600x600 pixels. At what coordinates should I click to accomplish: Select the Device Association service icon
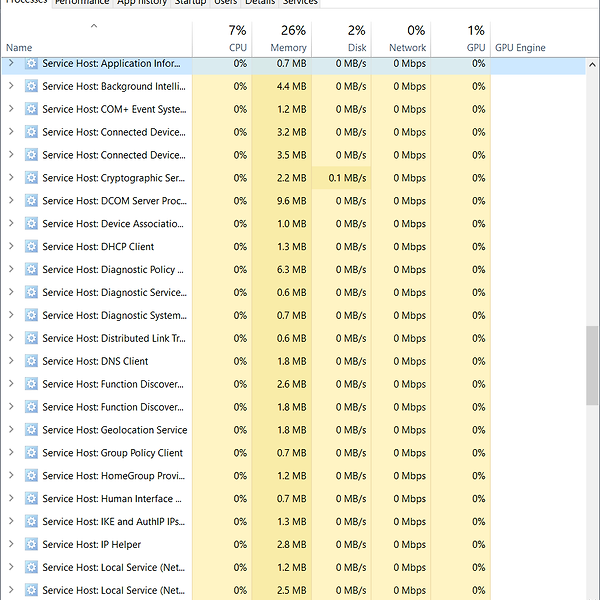(31, 223)
